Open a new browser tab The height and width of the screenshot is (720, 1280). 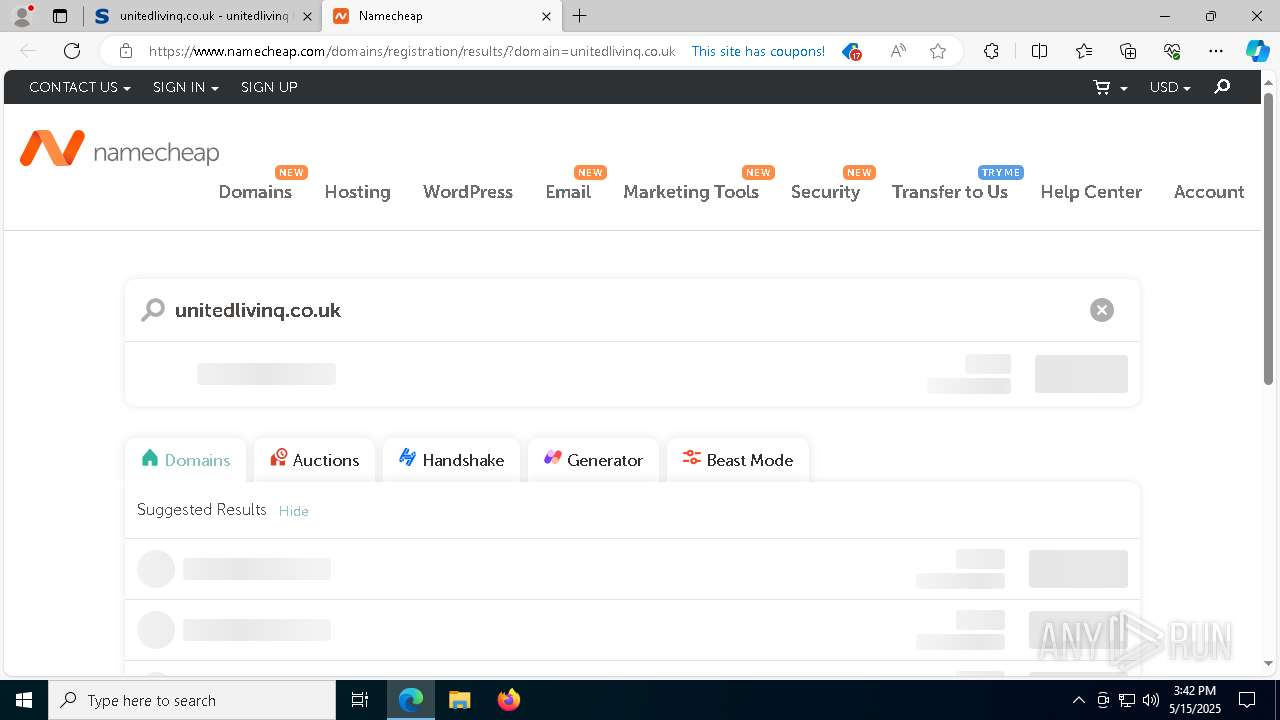(580, 16)
